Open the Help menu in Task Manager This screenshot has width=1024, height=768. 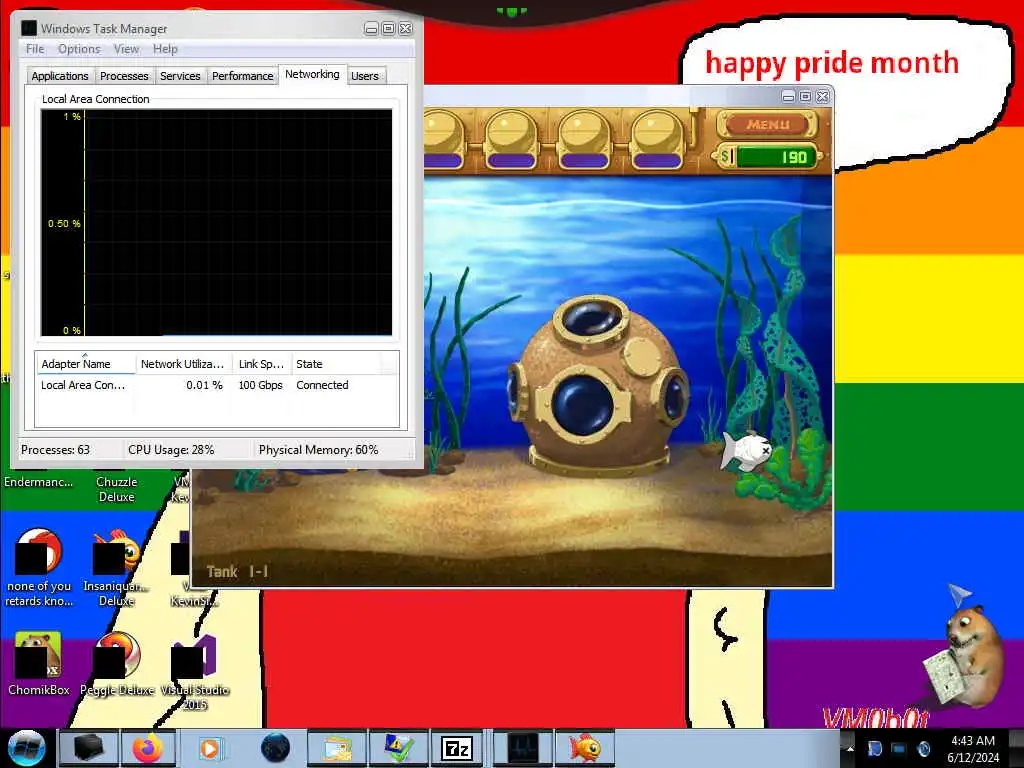coord(165,49)
